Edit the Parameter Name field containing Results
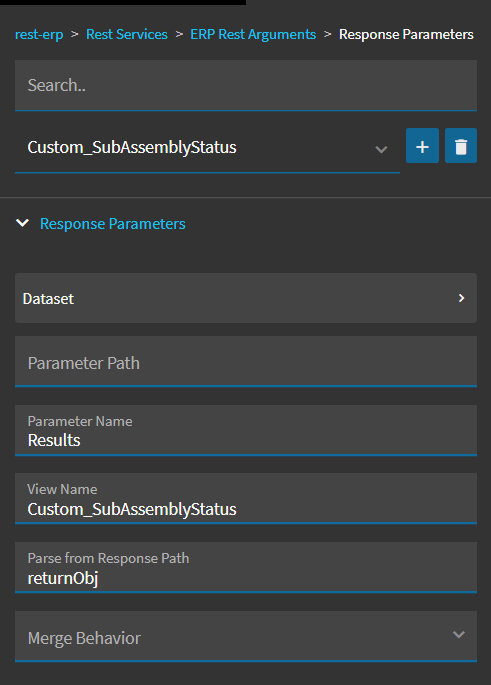Viewport: 491px width, 685px height. (246, 430)
